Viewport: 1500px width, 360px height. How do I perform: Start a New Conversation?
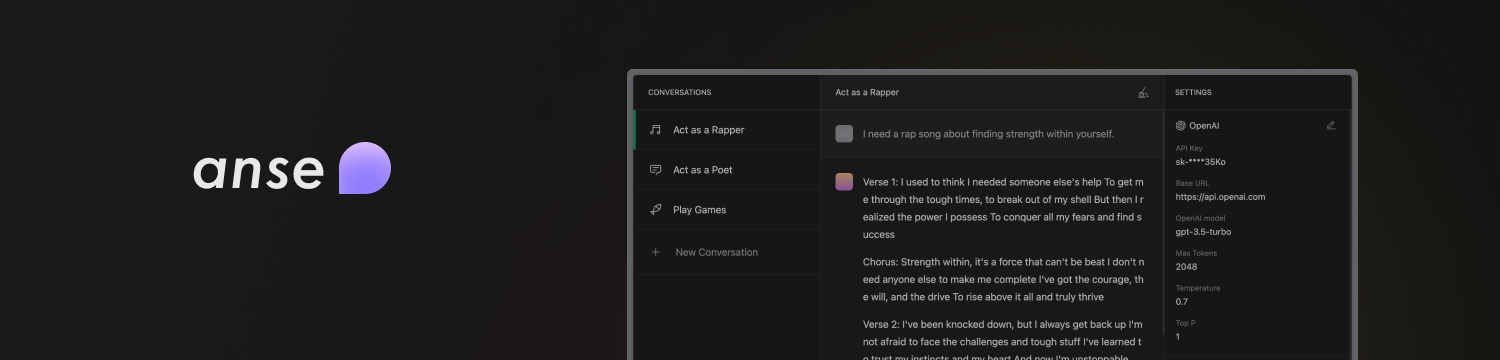tap(727, 252)
